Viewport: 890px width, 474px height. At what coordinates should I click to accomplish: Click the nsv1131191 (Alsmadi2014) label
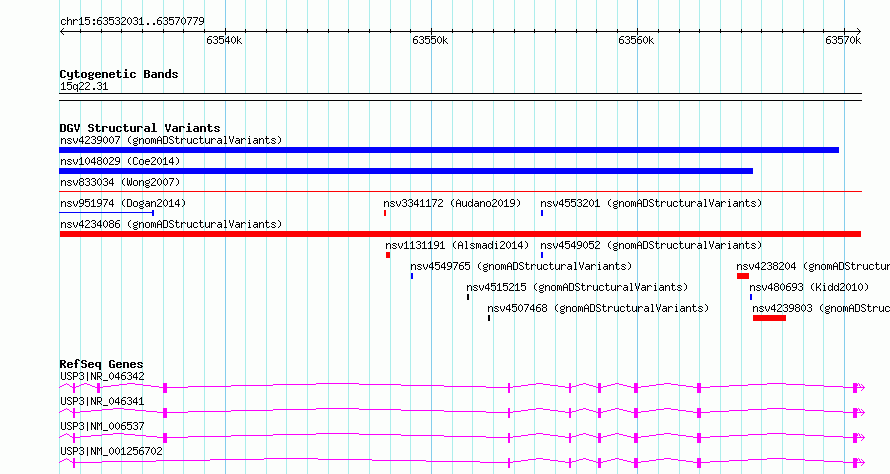click(457, 245)
